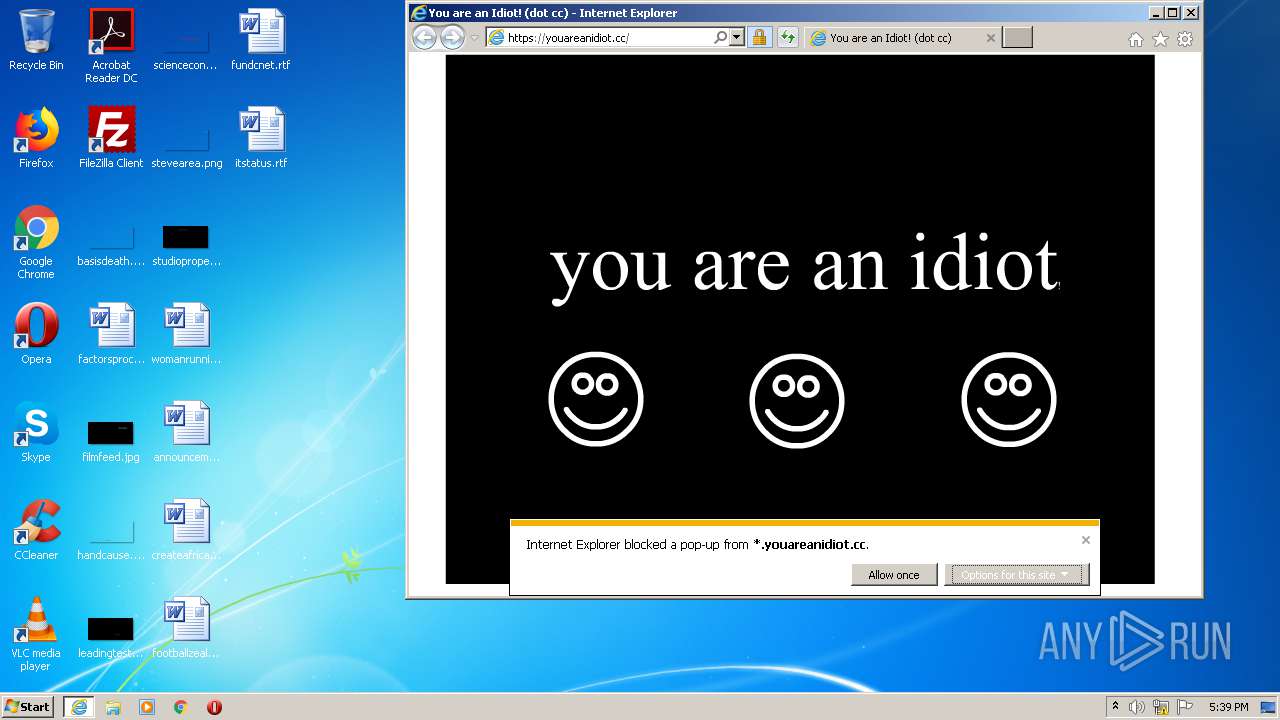Dismiss the popup blocker notification bar
This screenshot has height=720, width=1280.
point(1085,540)
